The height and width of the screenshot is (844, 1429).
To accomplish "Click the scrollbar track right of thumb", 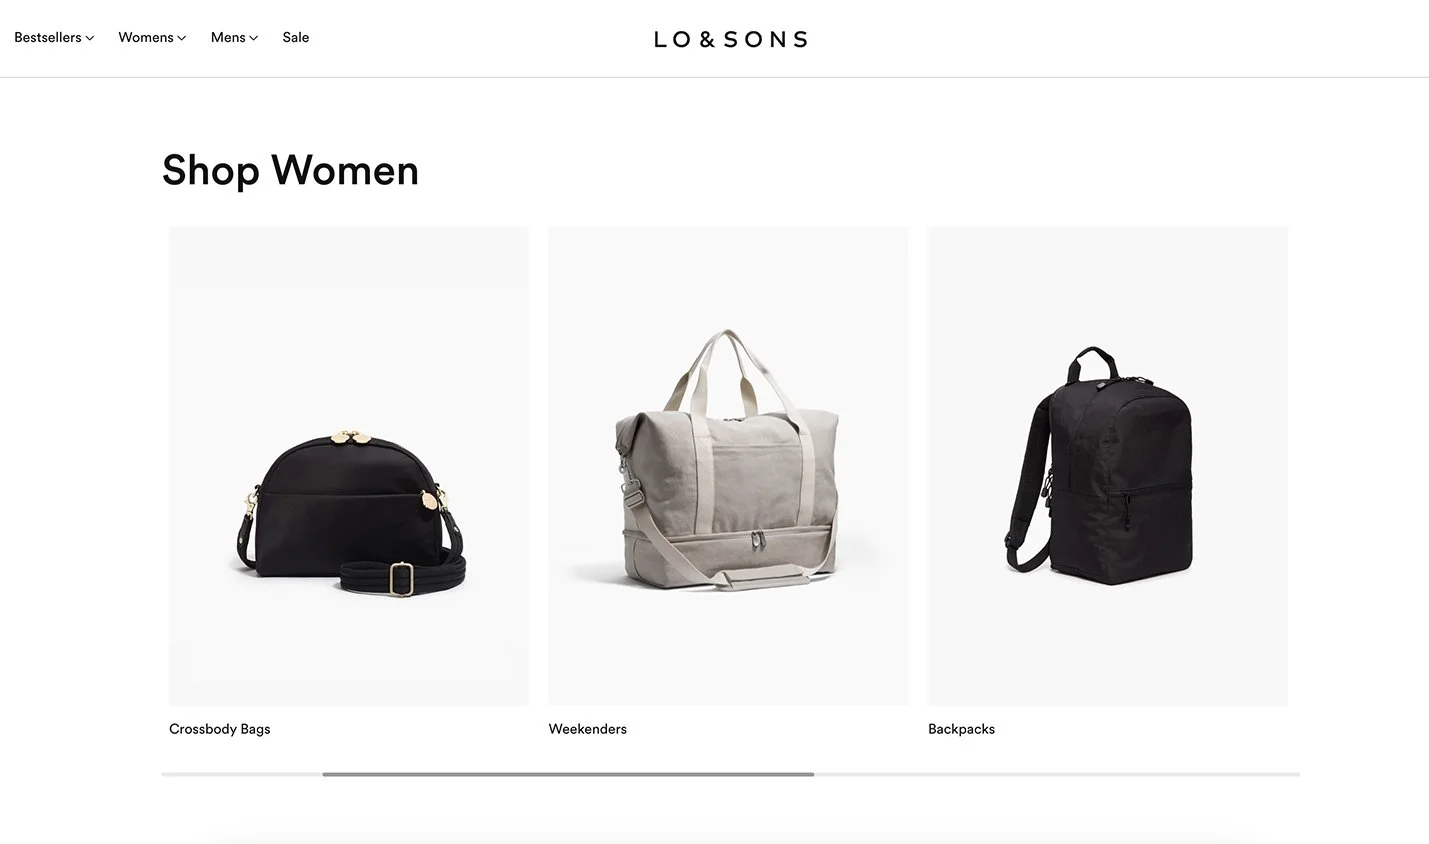I will pyautogui.click(x=1057, y=774).
